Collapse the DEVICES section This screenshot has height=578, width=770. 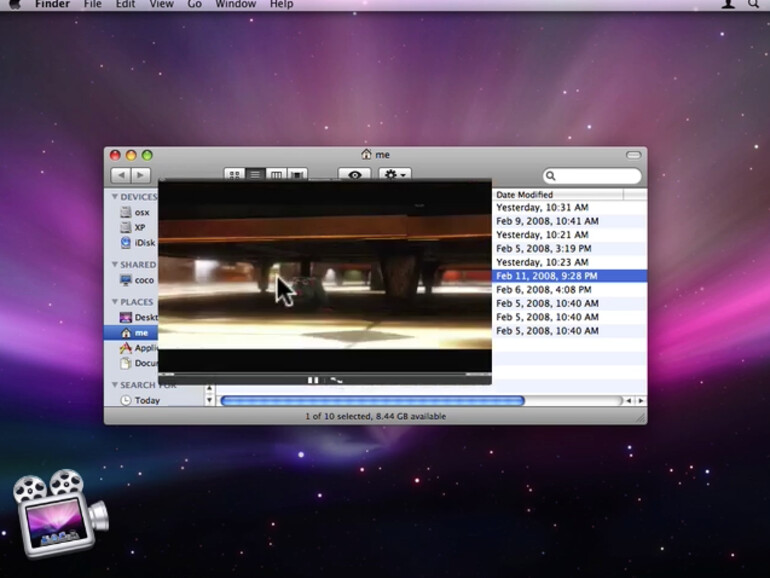point(114,197)
